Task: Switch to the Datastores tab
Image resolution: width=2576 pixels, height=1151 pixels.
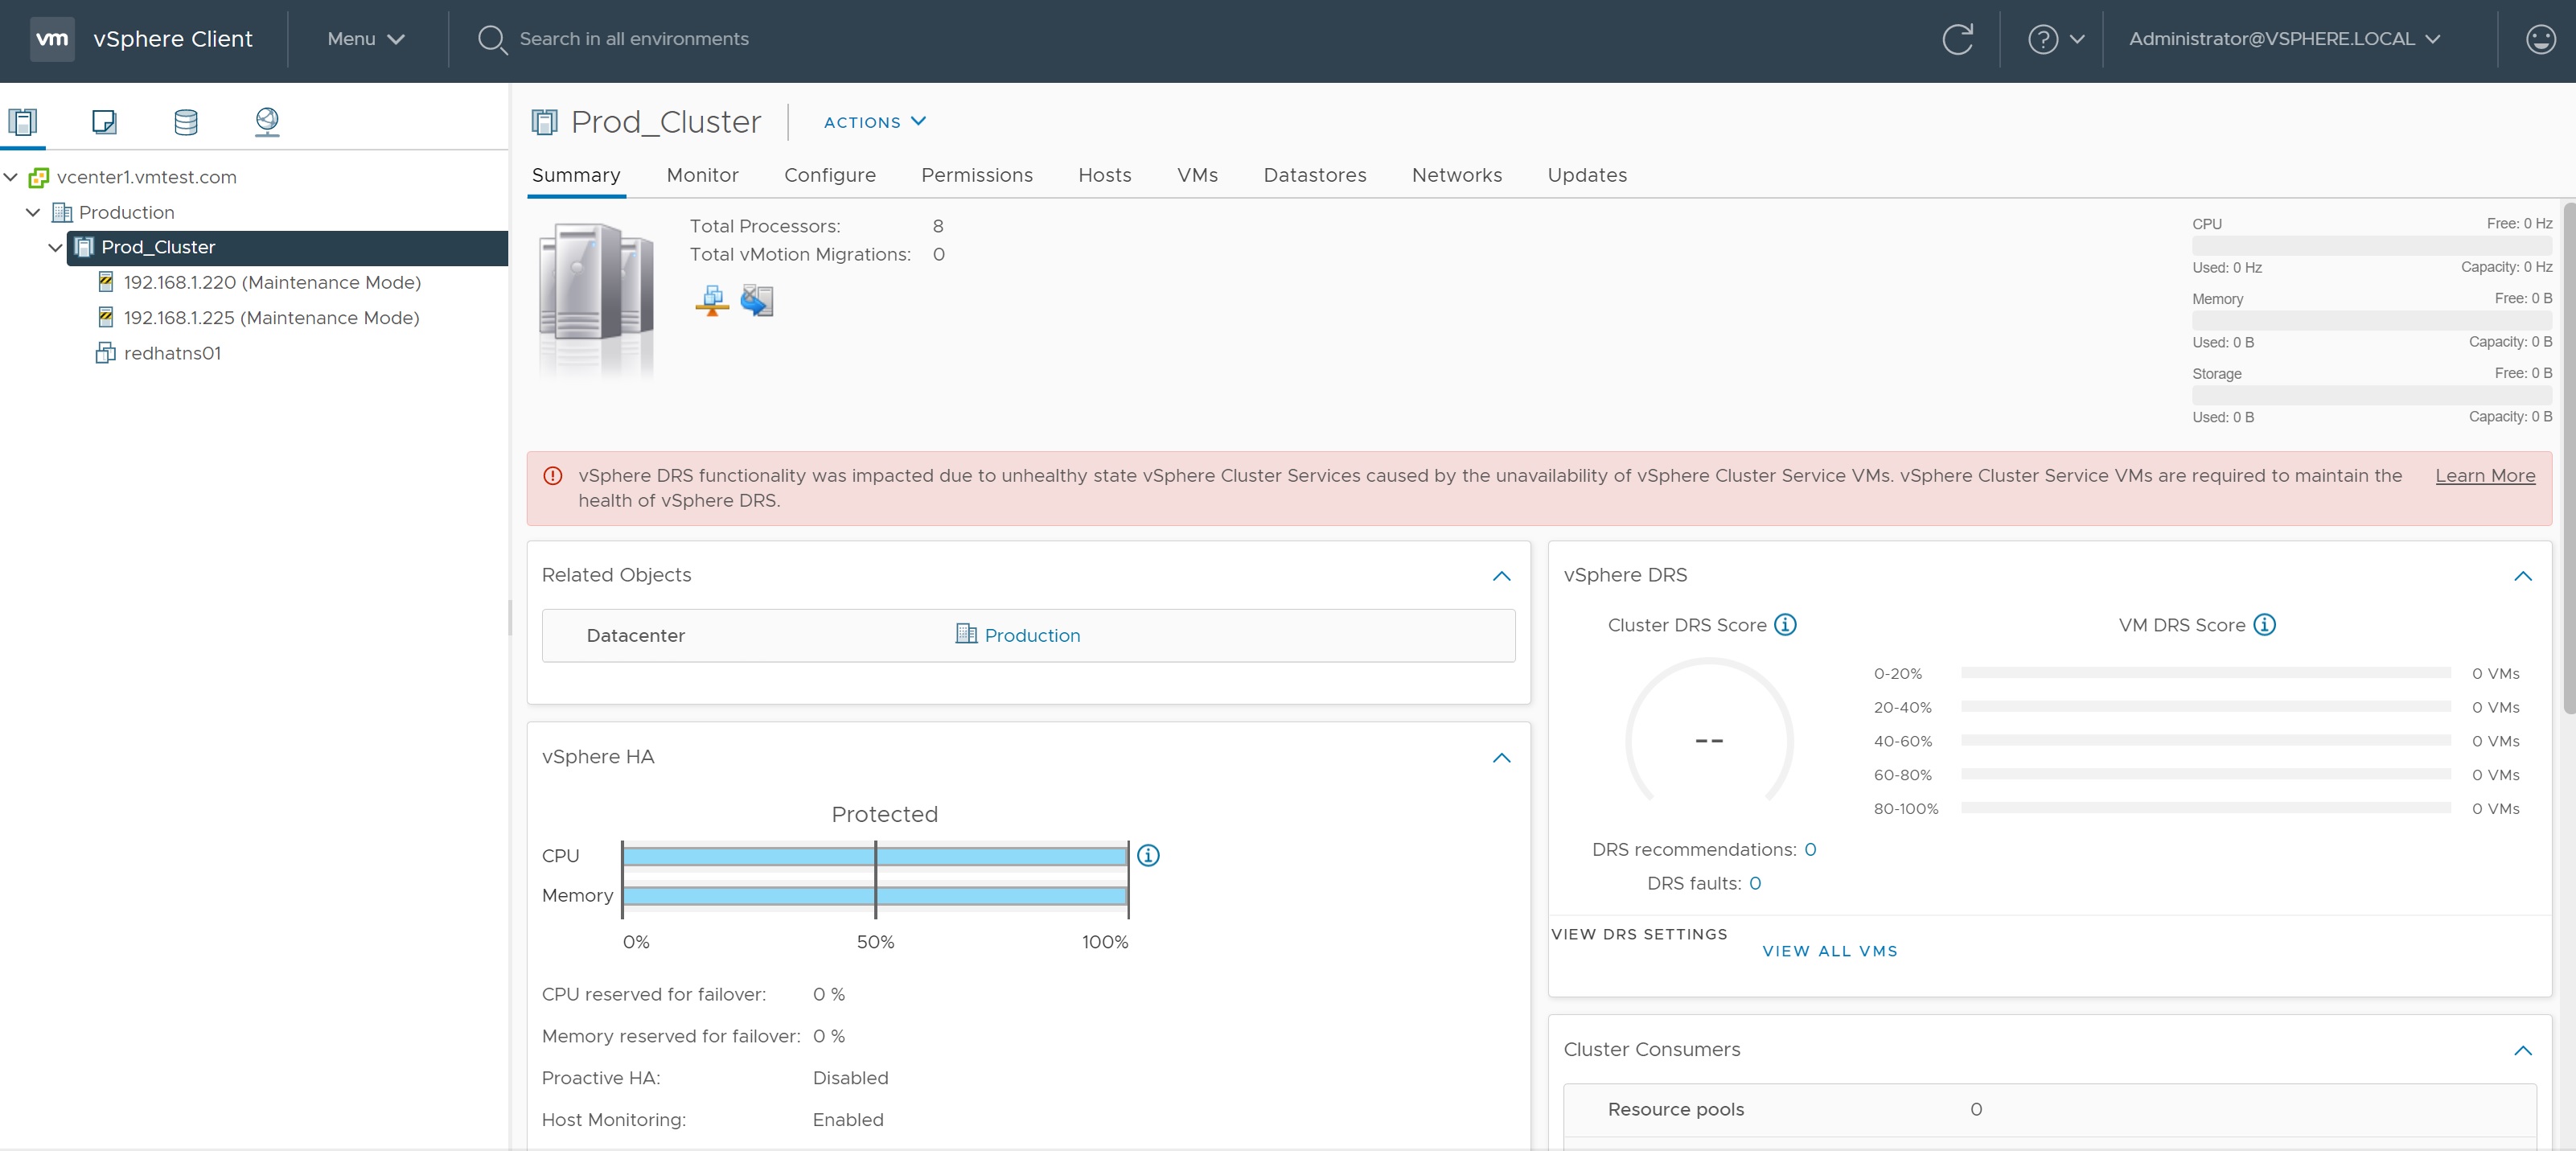Action: 1314,175
